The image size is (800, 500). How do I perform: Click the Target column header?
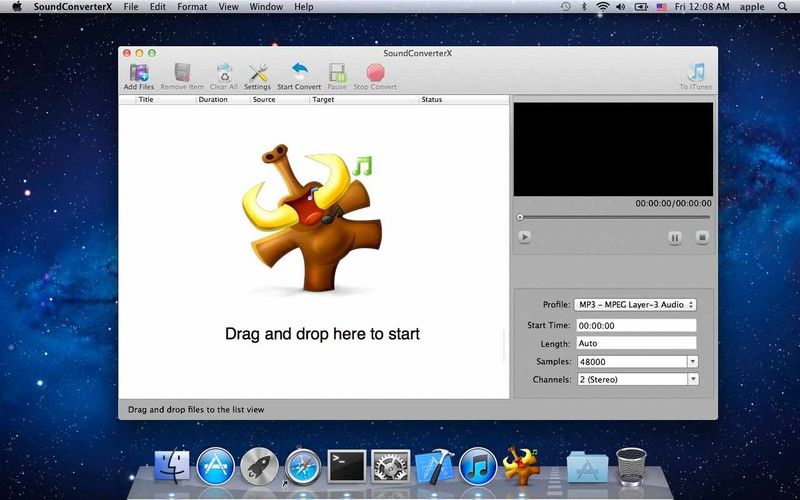point(323,99)
